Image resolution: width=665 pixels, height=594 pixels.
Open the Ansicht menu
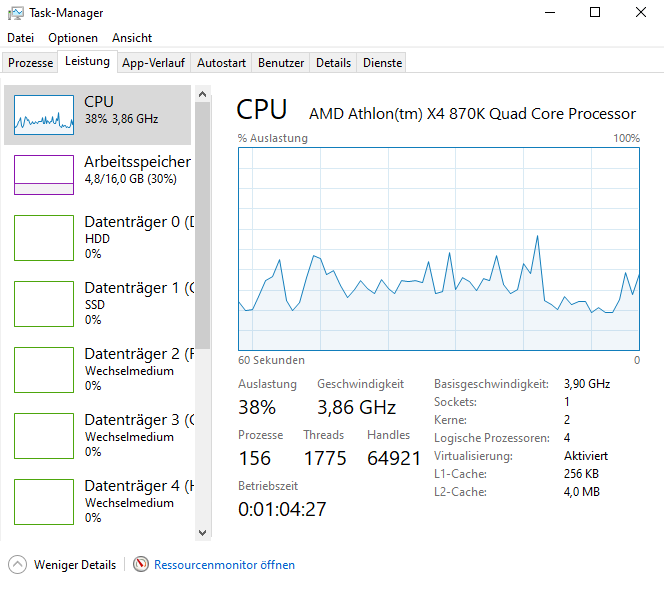coord(132,38)
